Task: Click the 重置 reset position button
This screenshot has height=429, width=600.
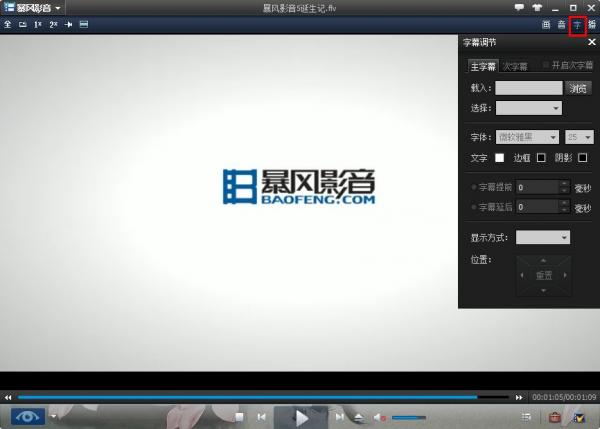Action: coord(544,275)
